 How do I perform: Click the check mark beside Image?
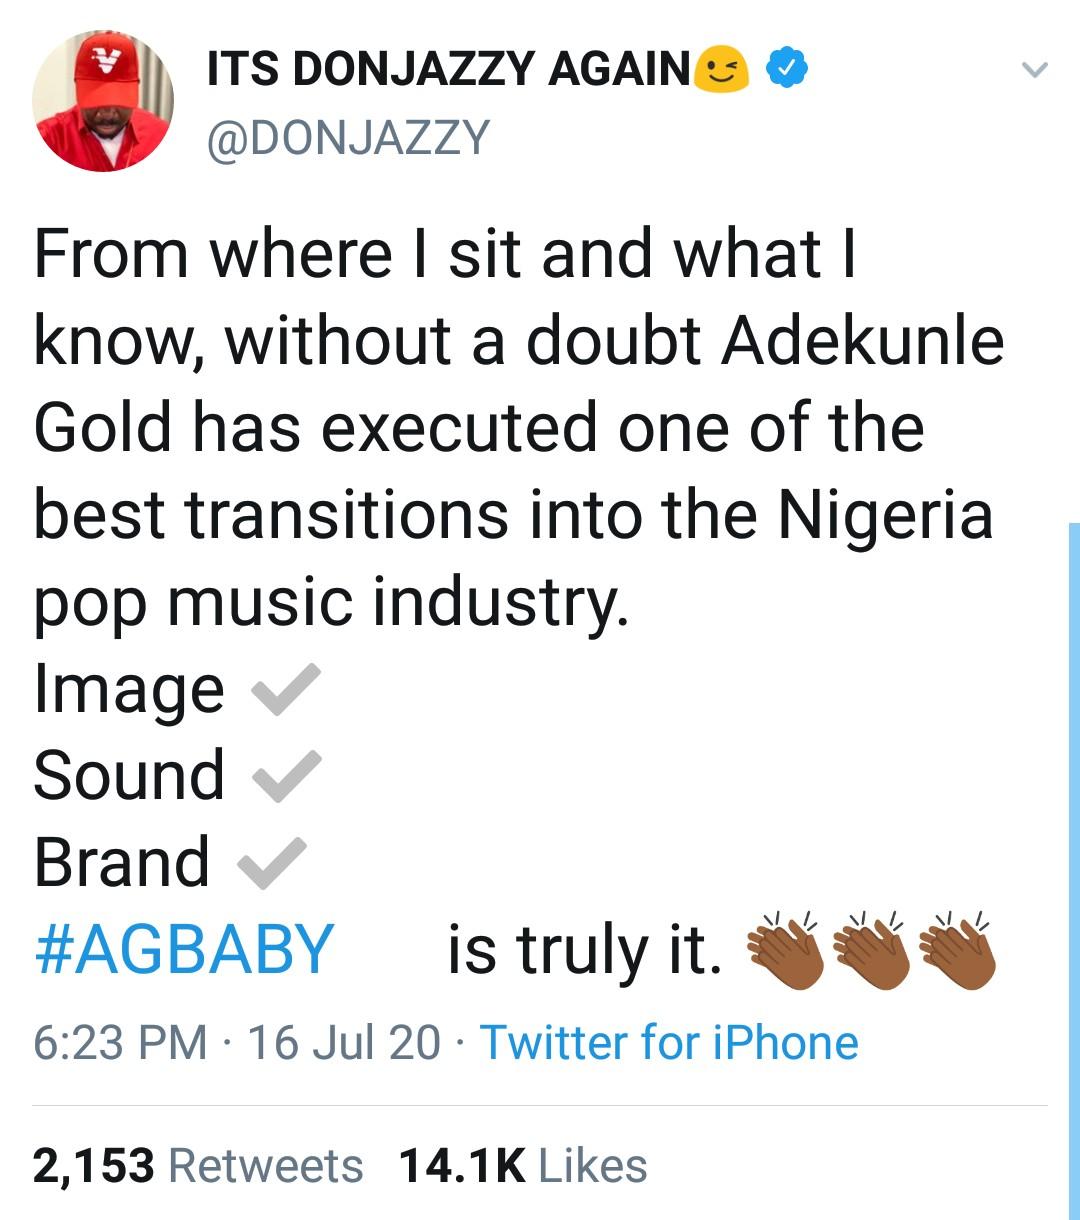coord(286,690)
